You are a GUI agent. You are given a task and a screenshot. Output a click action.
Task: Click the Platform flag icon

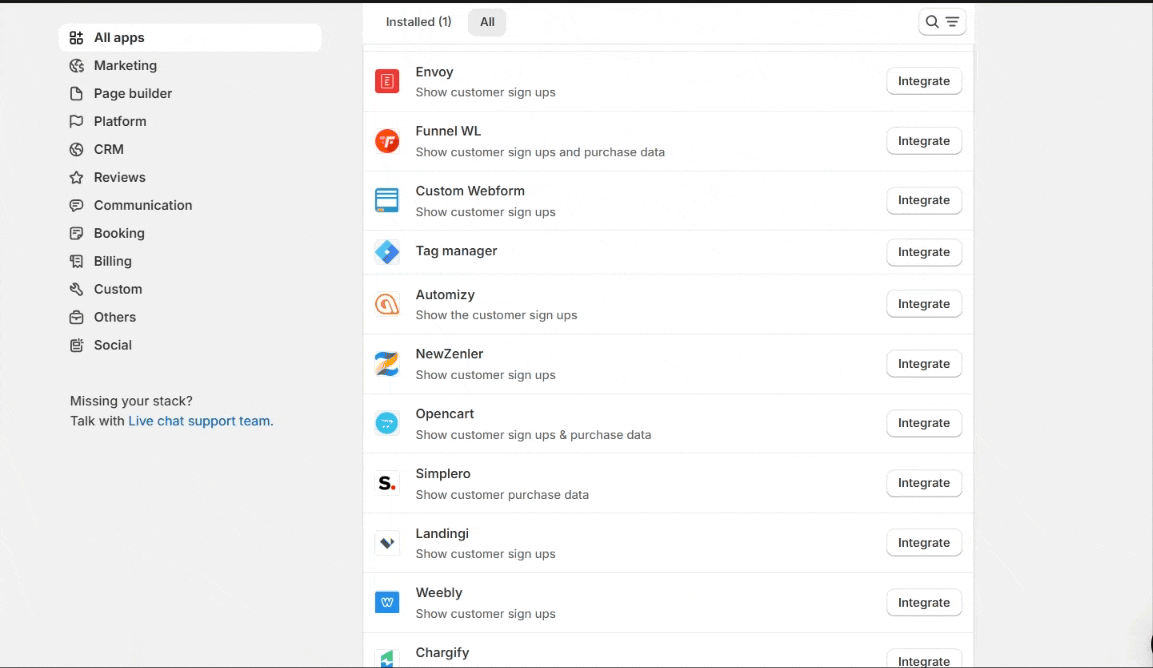76,121
